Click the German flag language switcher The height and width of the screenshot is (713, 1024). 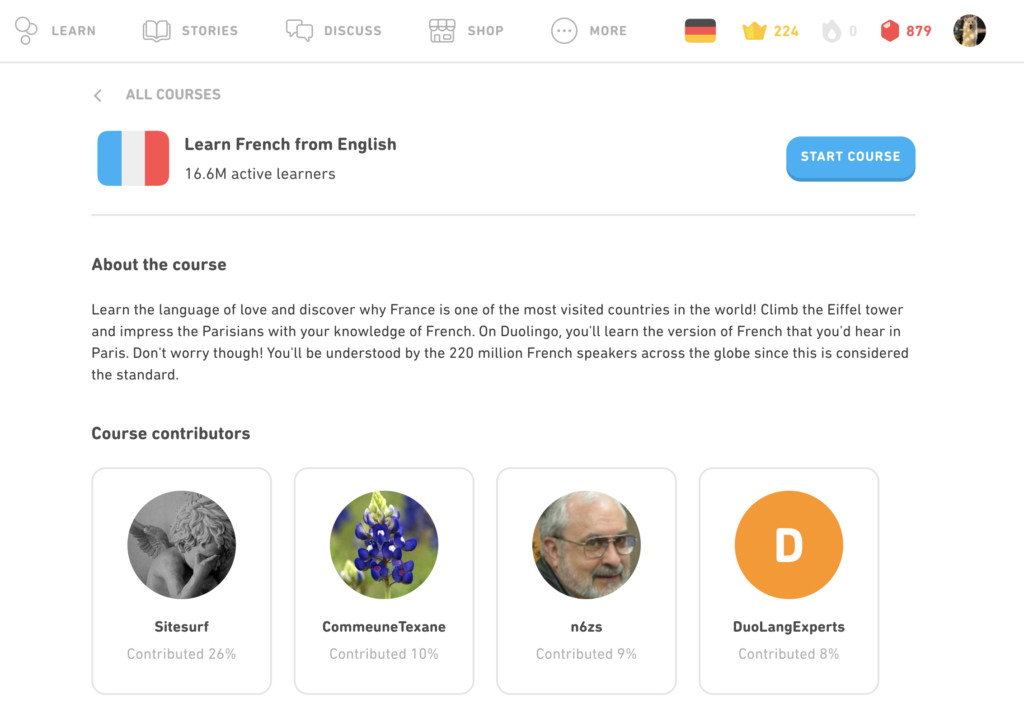(700, 31)
